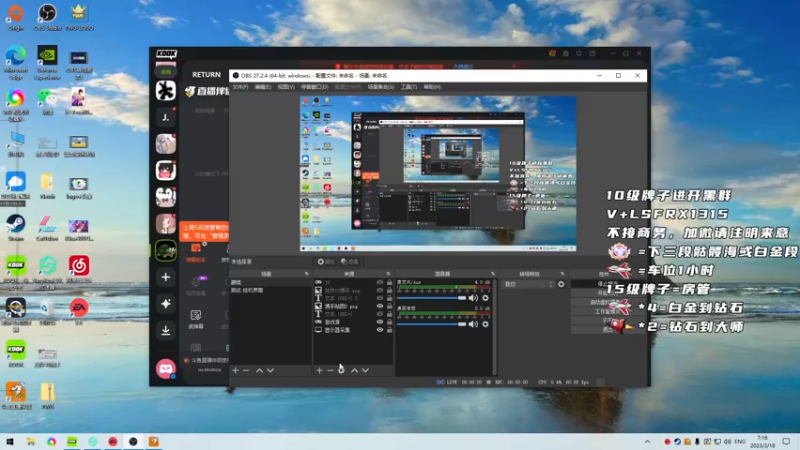Click the KOOK gift icon in title bar
Screen dimensions: 800x450
[x=553, y=54]
